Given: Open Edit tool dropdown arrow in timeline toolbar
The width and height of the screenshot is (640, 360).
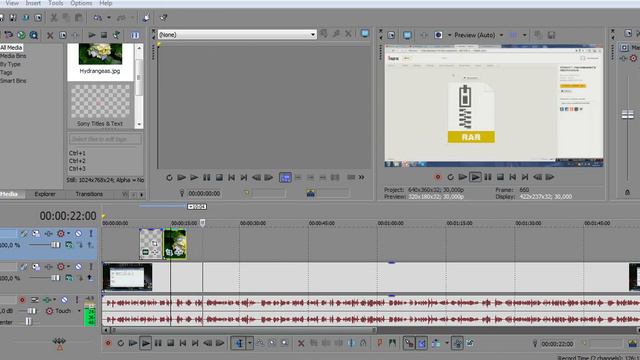Looking at the screenshot, I should (250, 343).
